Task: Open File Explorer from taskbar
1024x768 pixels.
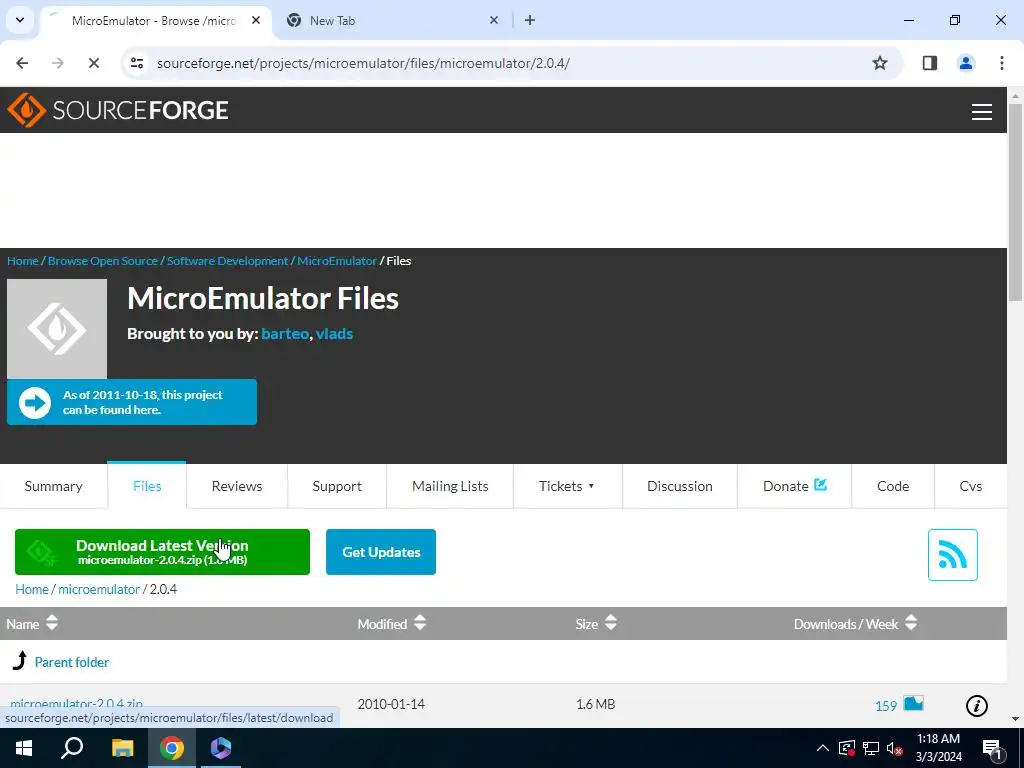Action: click(122, 748)
